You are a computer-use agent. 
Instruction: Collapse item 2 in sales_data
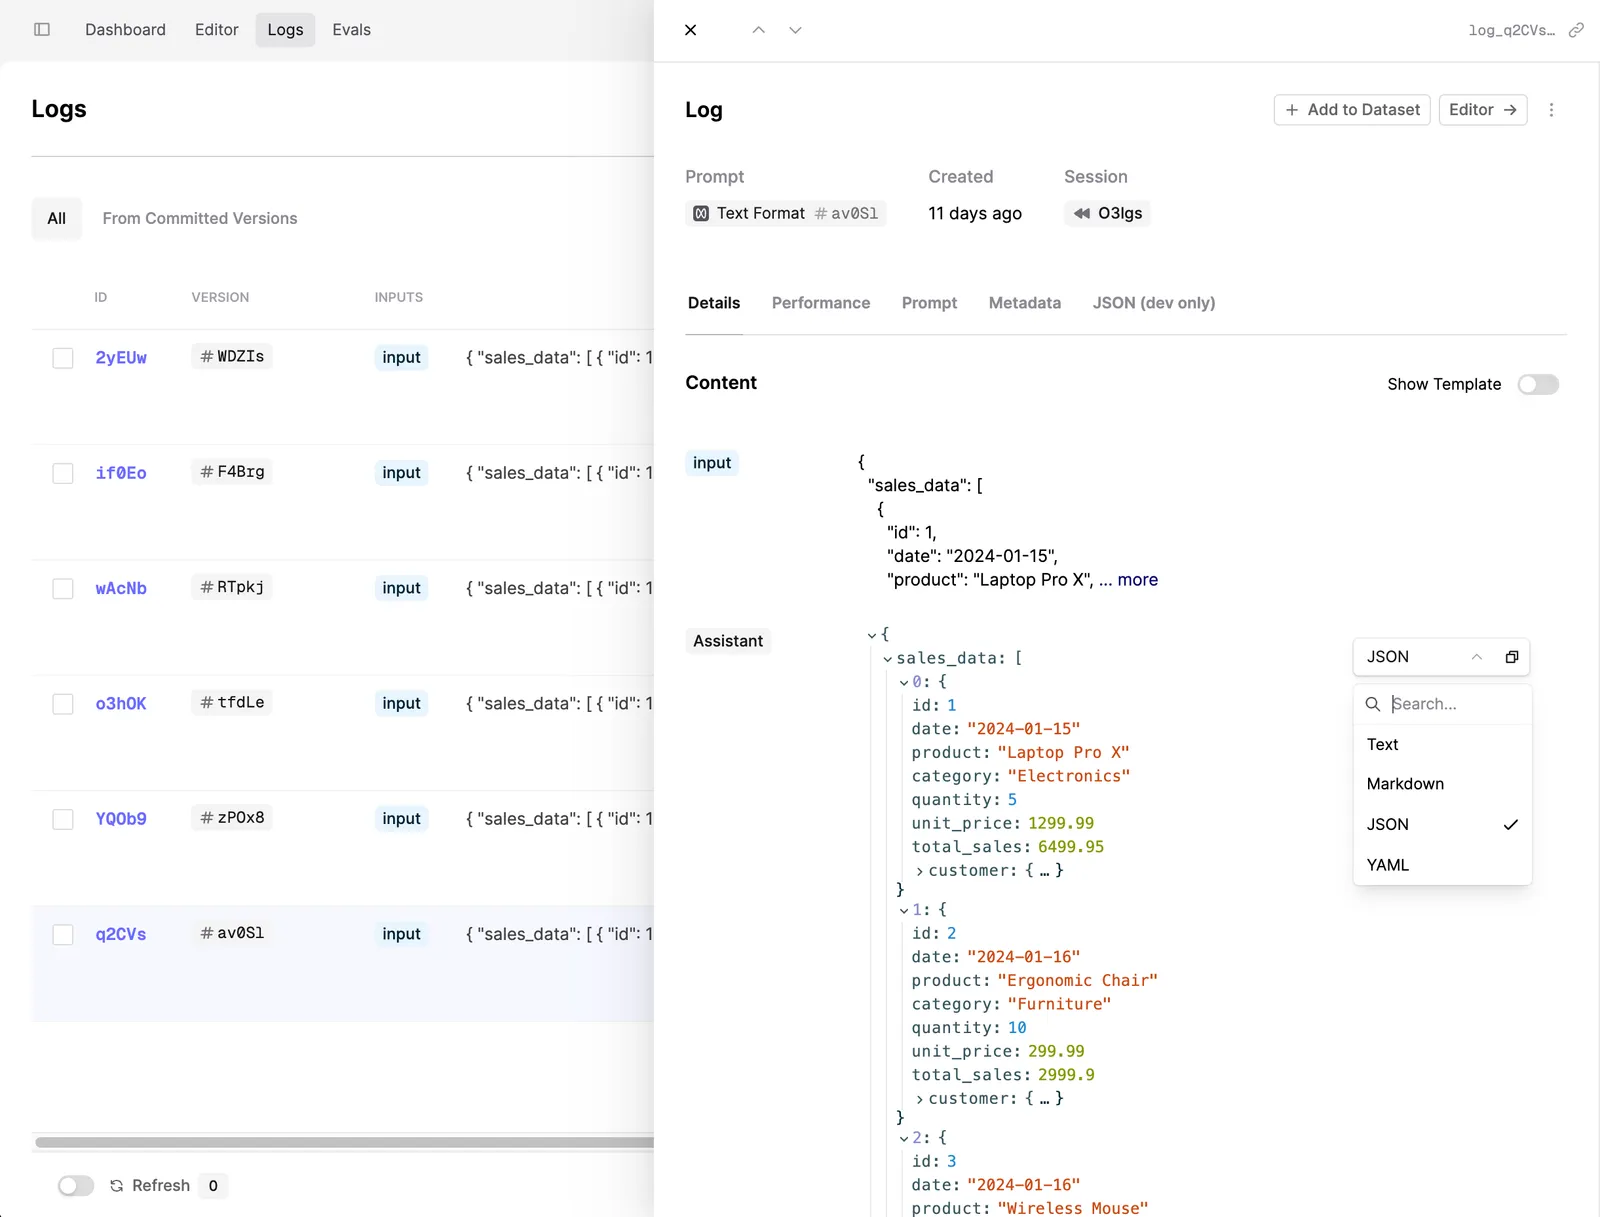point(904,1138)
